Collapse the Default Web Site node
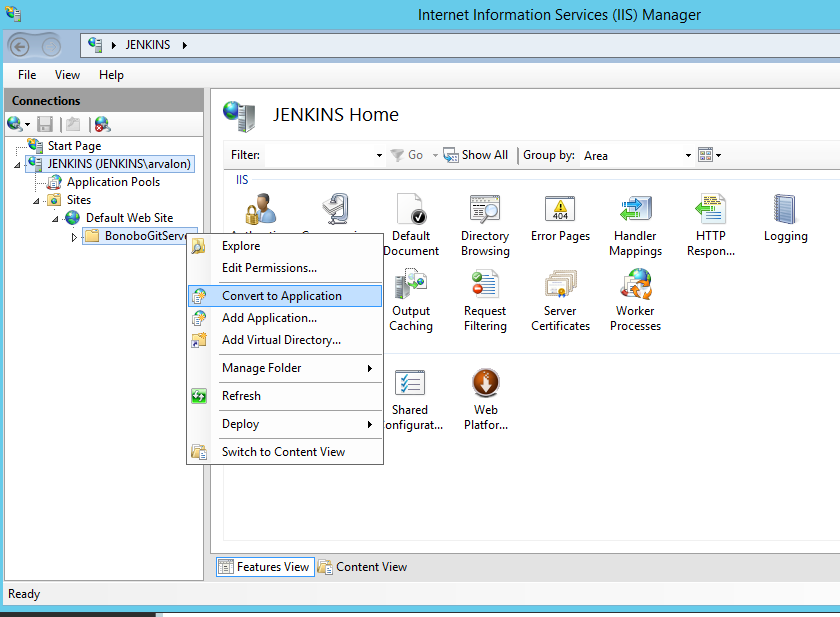The image size is (840, 617). 55,219
